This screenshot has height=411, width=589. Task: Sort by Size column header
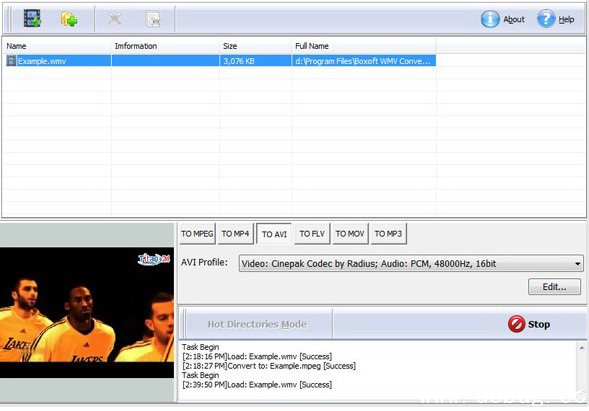tap(255, 46)
